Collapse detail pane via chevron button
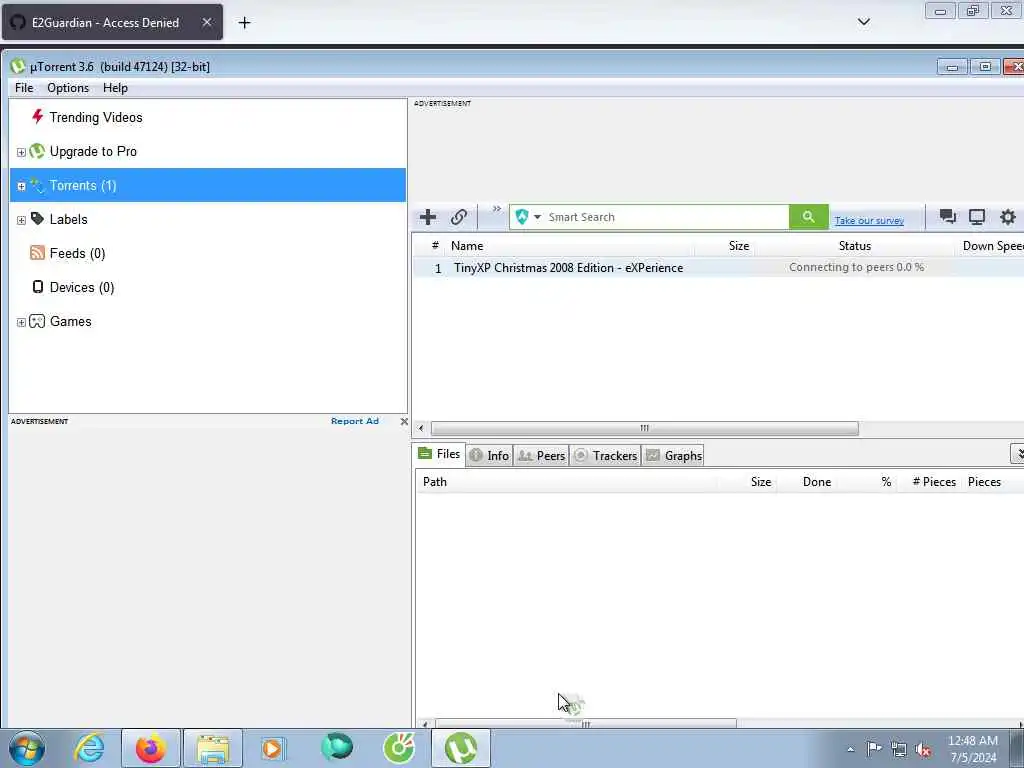The width and height of the screenshot is (1024, 768). [1018, 453]
